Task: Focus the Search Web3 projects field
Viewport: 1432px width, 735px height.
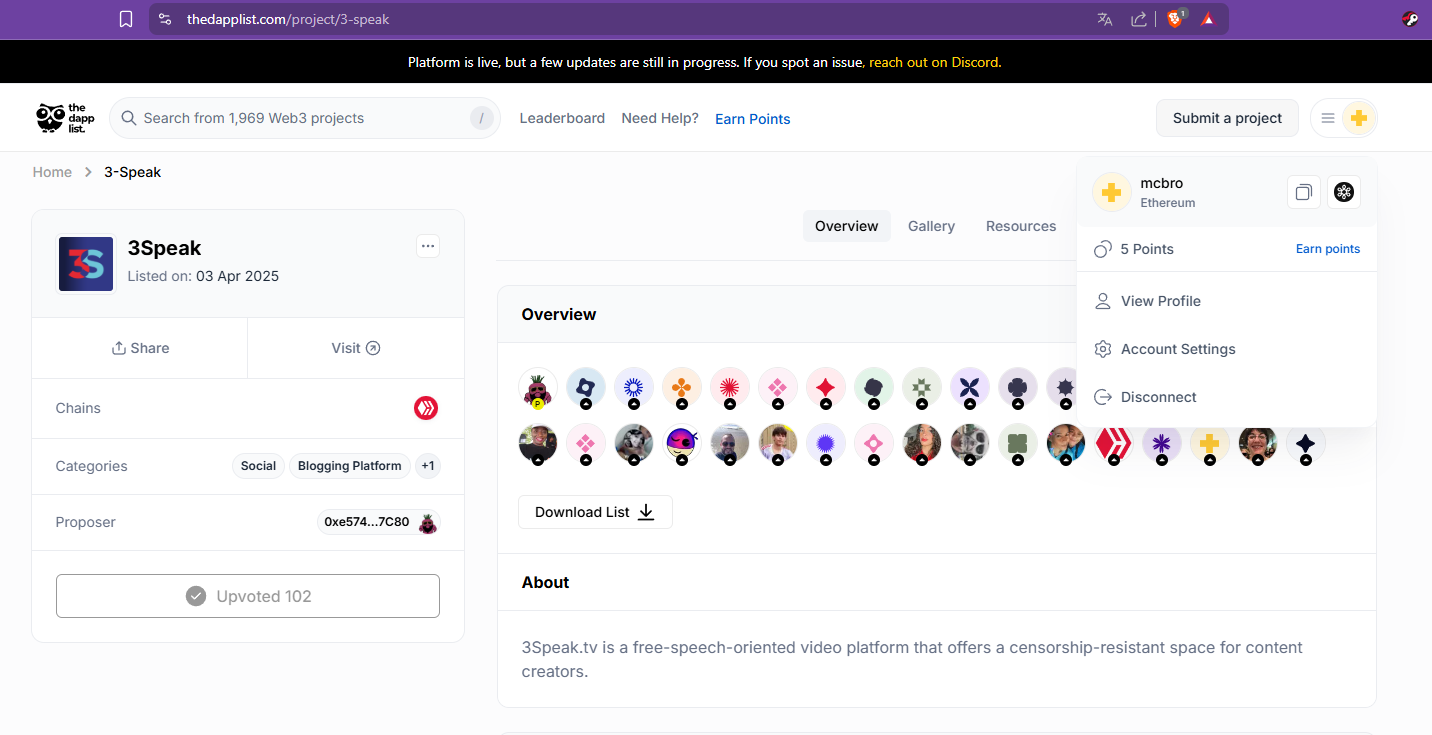Action: click(x=305, y=118)
